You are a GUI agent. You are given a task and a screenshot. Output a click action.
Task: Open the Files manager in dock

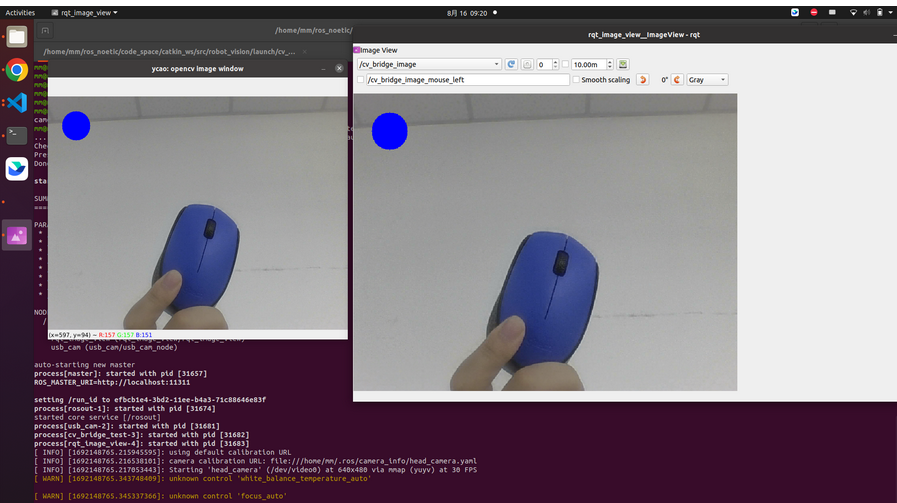pos(17,37)
